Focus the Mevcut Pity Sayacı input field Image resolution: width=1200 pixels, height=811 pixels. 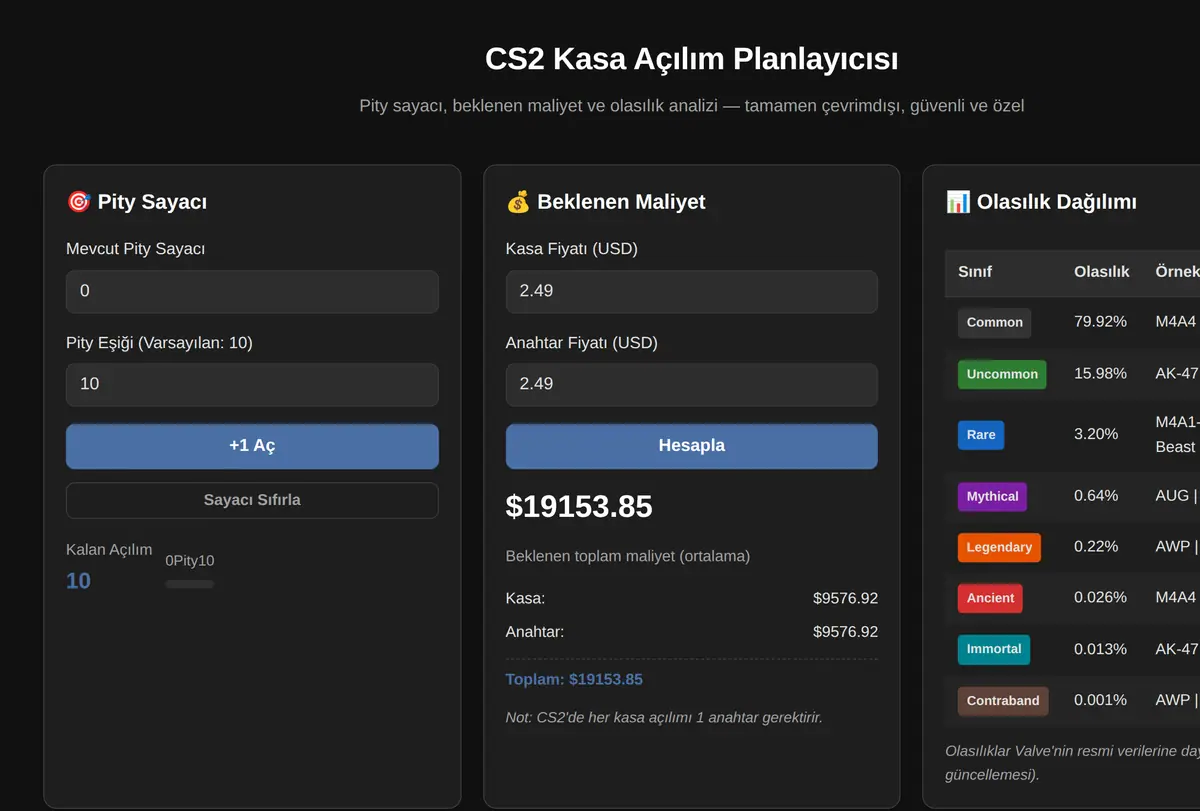click(x=252, y=291)
